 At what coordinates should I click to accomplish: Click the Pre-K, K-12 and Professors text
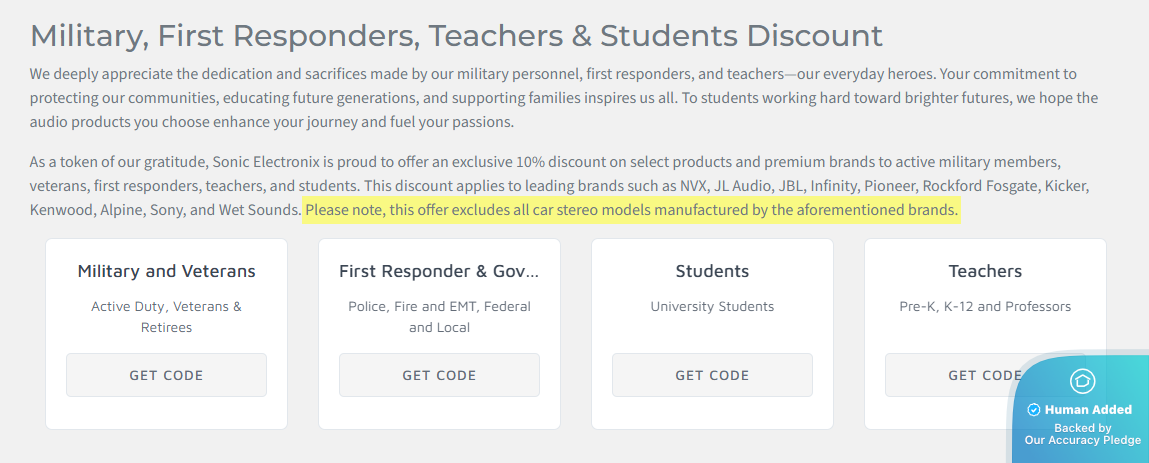pos(985,306)
